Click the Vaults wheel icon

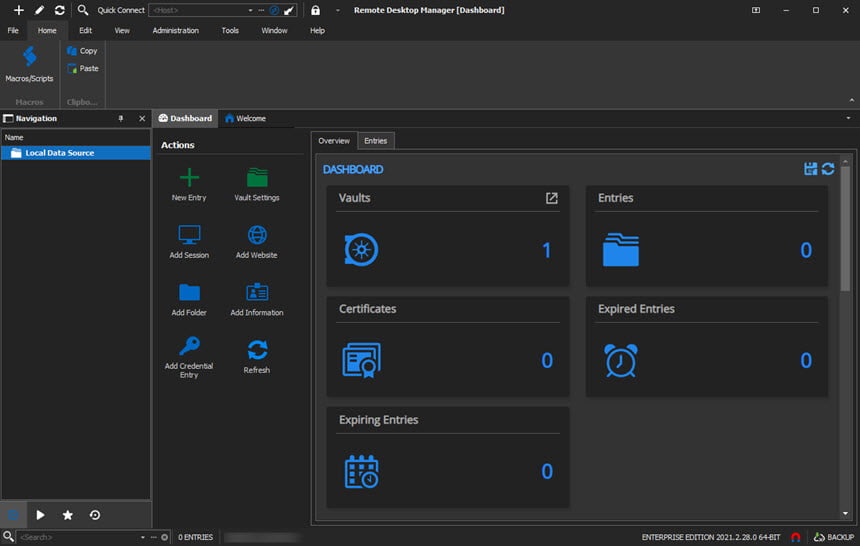[x=361, y=250]
